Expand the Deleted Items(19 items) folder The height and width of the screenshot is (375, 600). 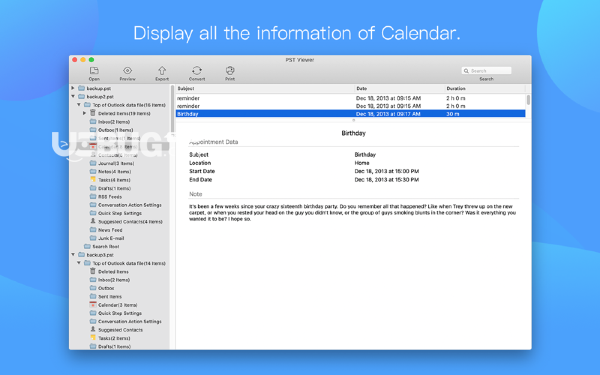click(x=85, y=113)
